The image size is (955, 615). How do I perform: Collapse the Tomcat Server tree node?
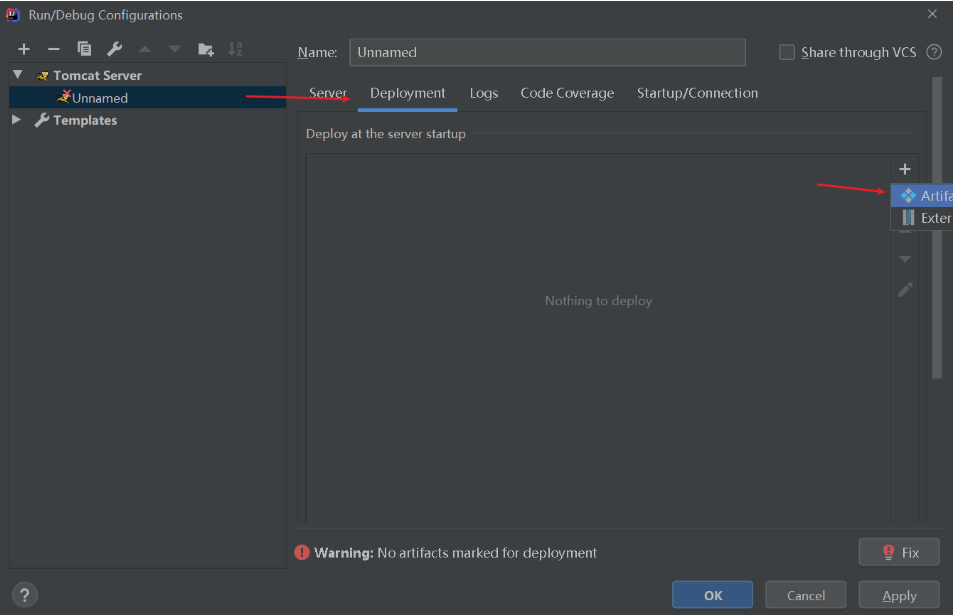tap(18, 75)
